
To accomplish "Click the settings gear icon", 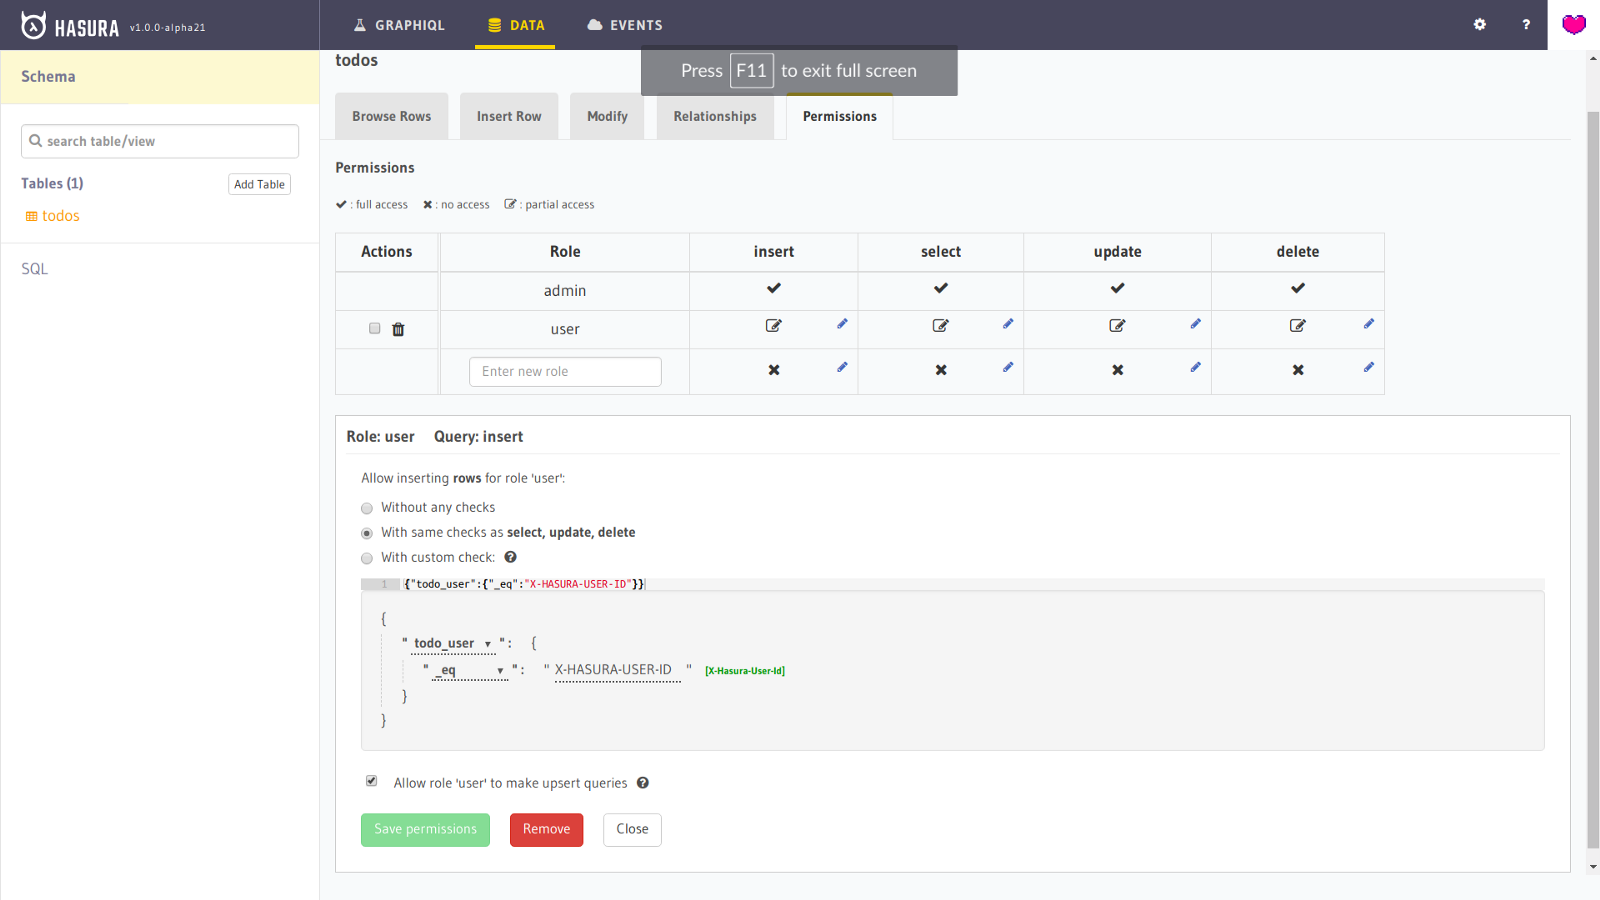I will 1479,25.
